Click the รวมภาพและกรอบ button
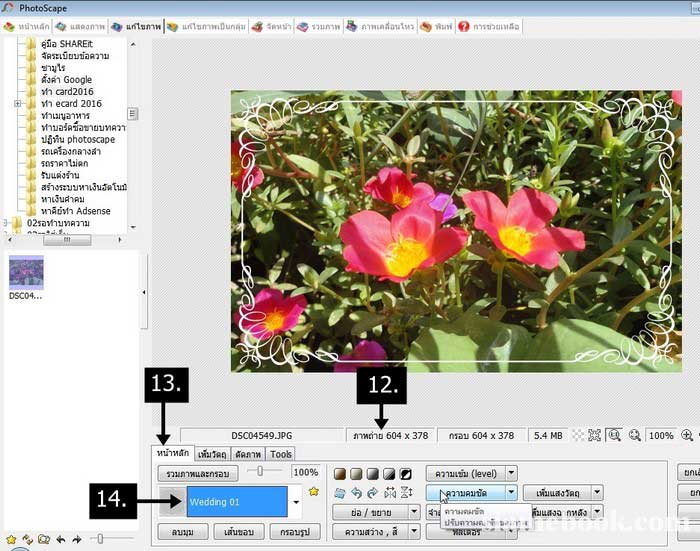 (198, 473)
